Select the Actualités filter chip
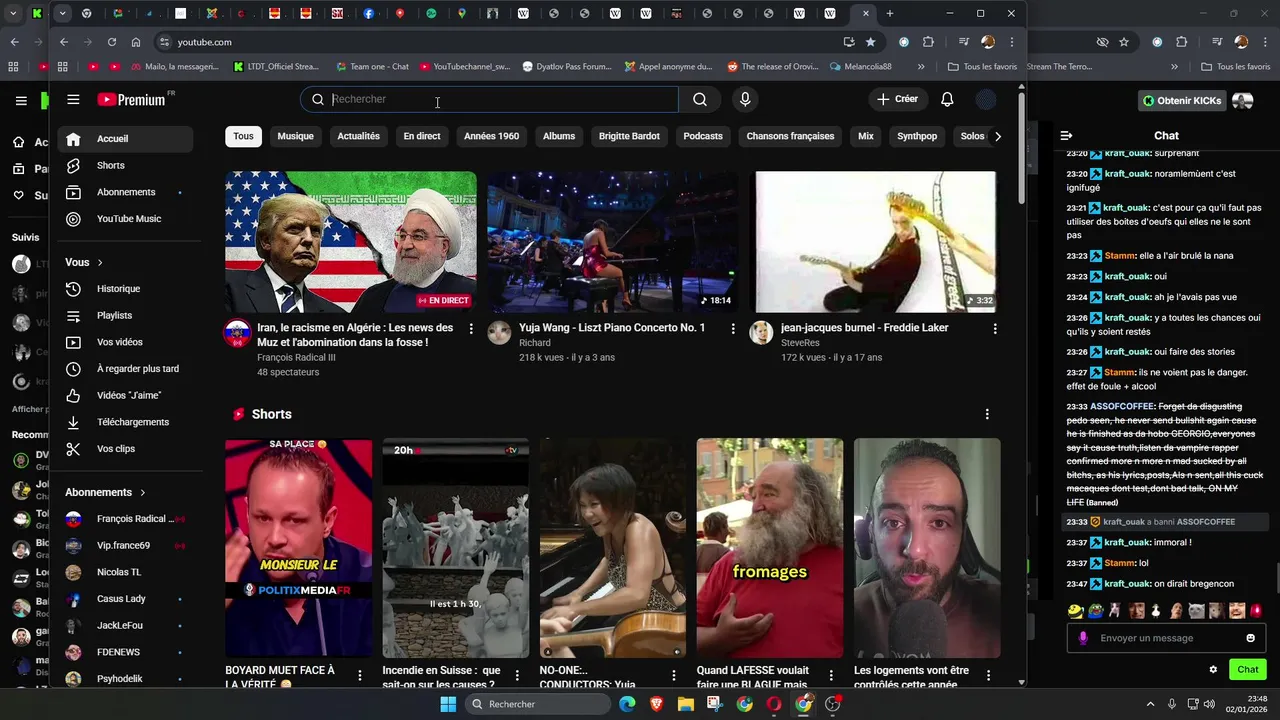 click(358, 136)
